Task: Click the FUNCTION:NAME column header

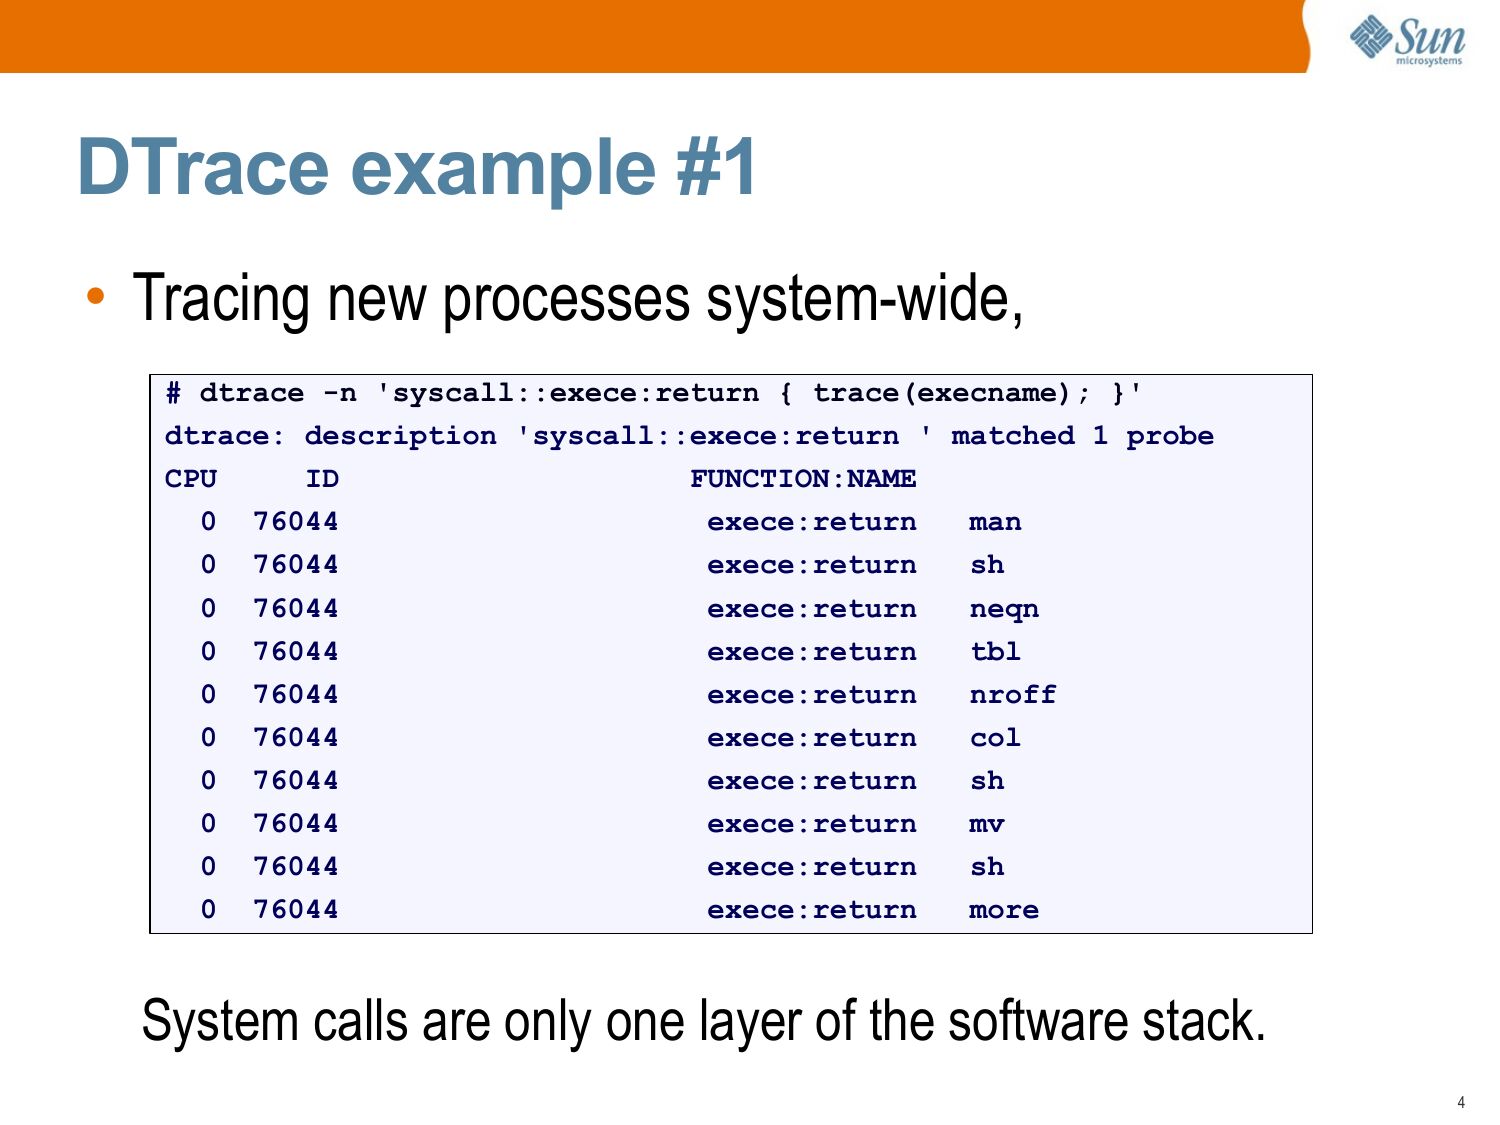Action: coord(802,479)
